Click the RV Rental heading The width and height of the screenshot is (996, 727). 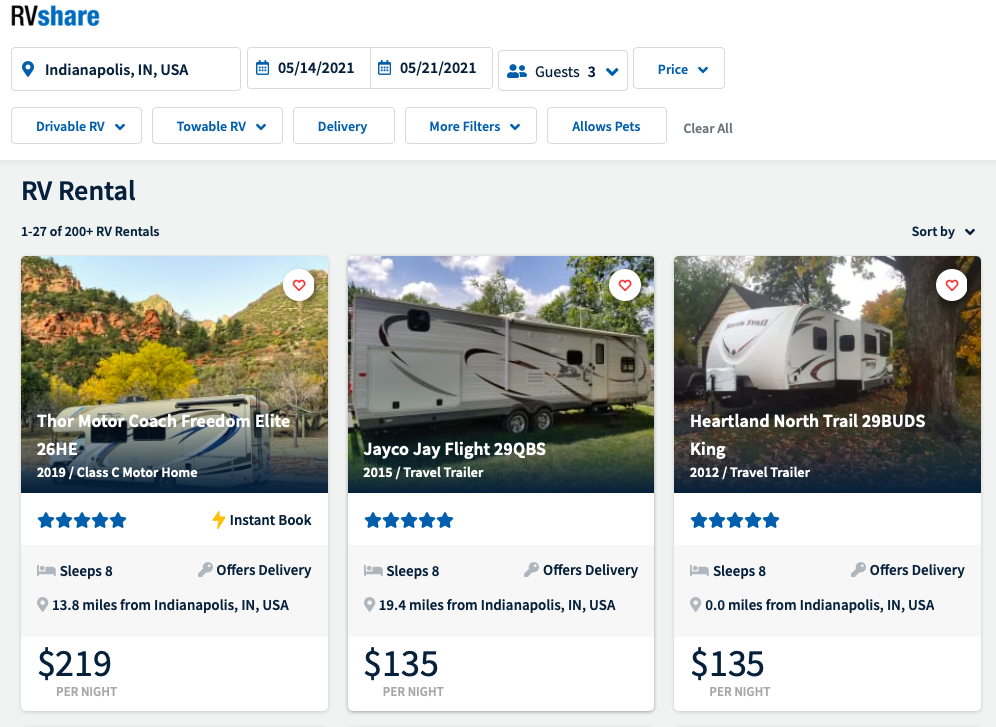click(79, 190)
